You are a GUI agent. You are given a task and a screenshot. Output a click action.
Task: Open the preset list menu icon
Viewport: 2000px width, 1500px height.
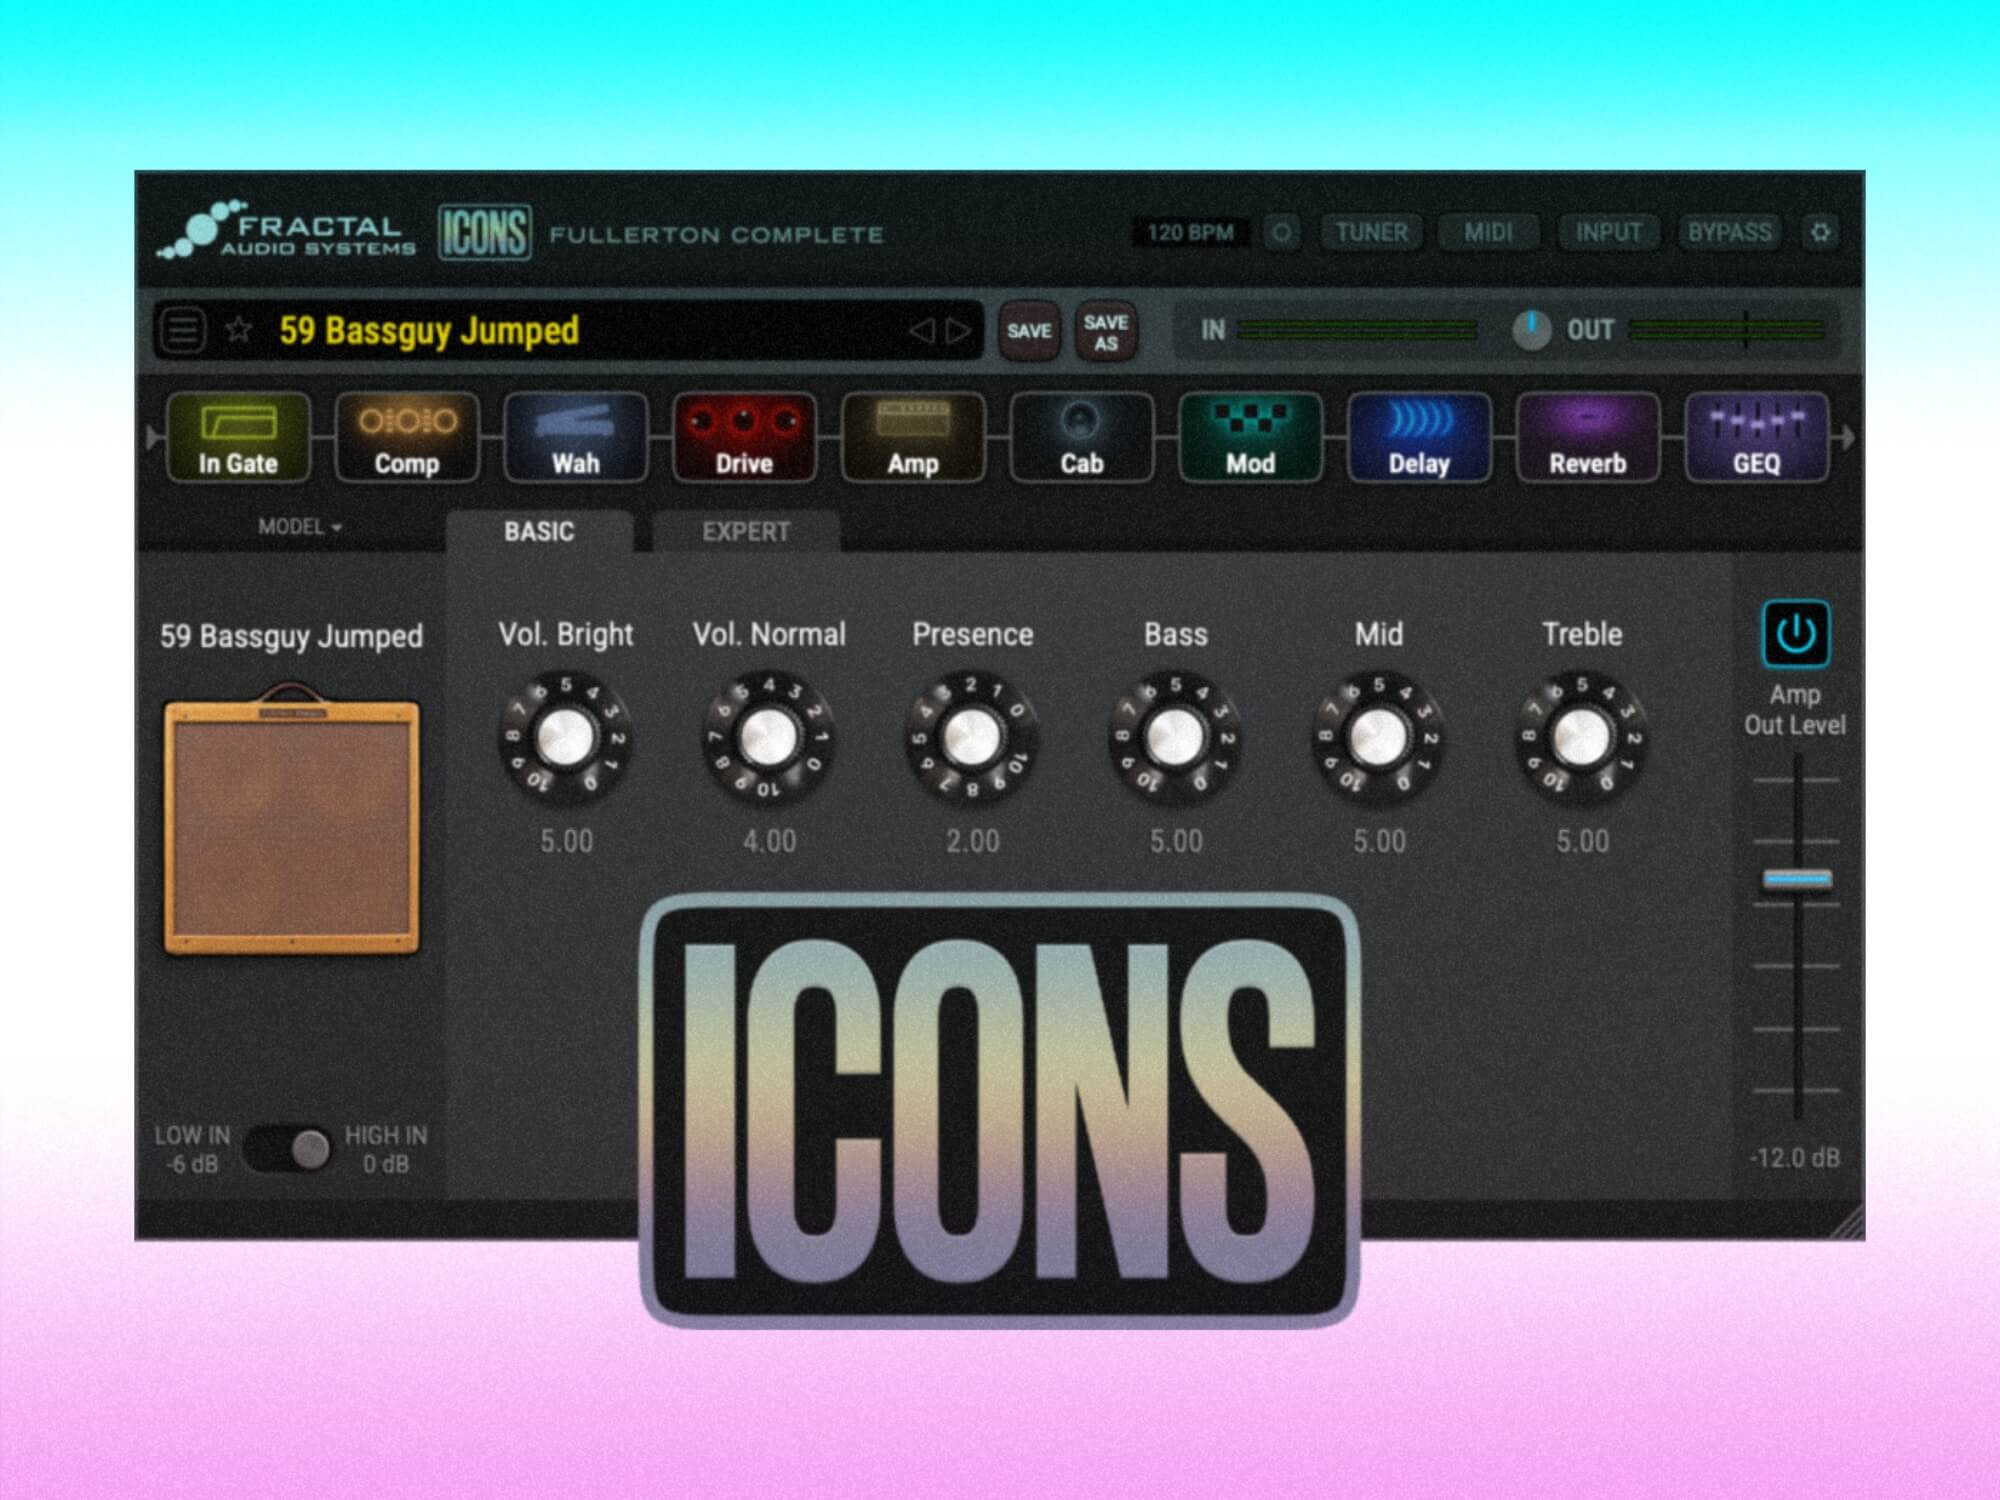[183, 330]
